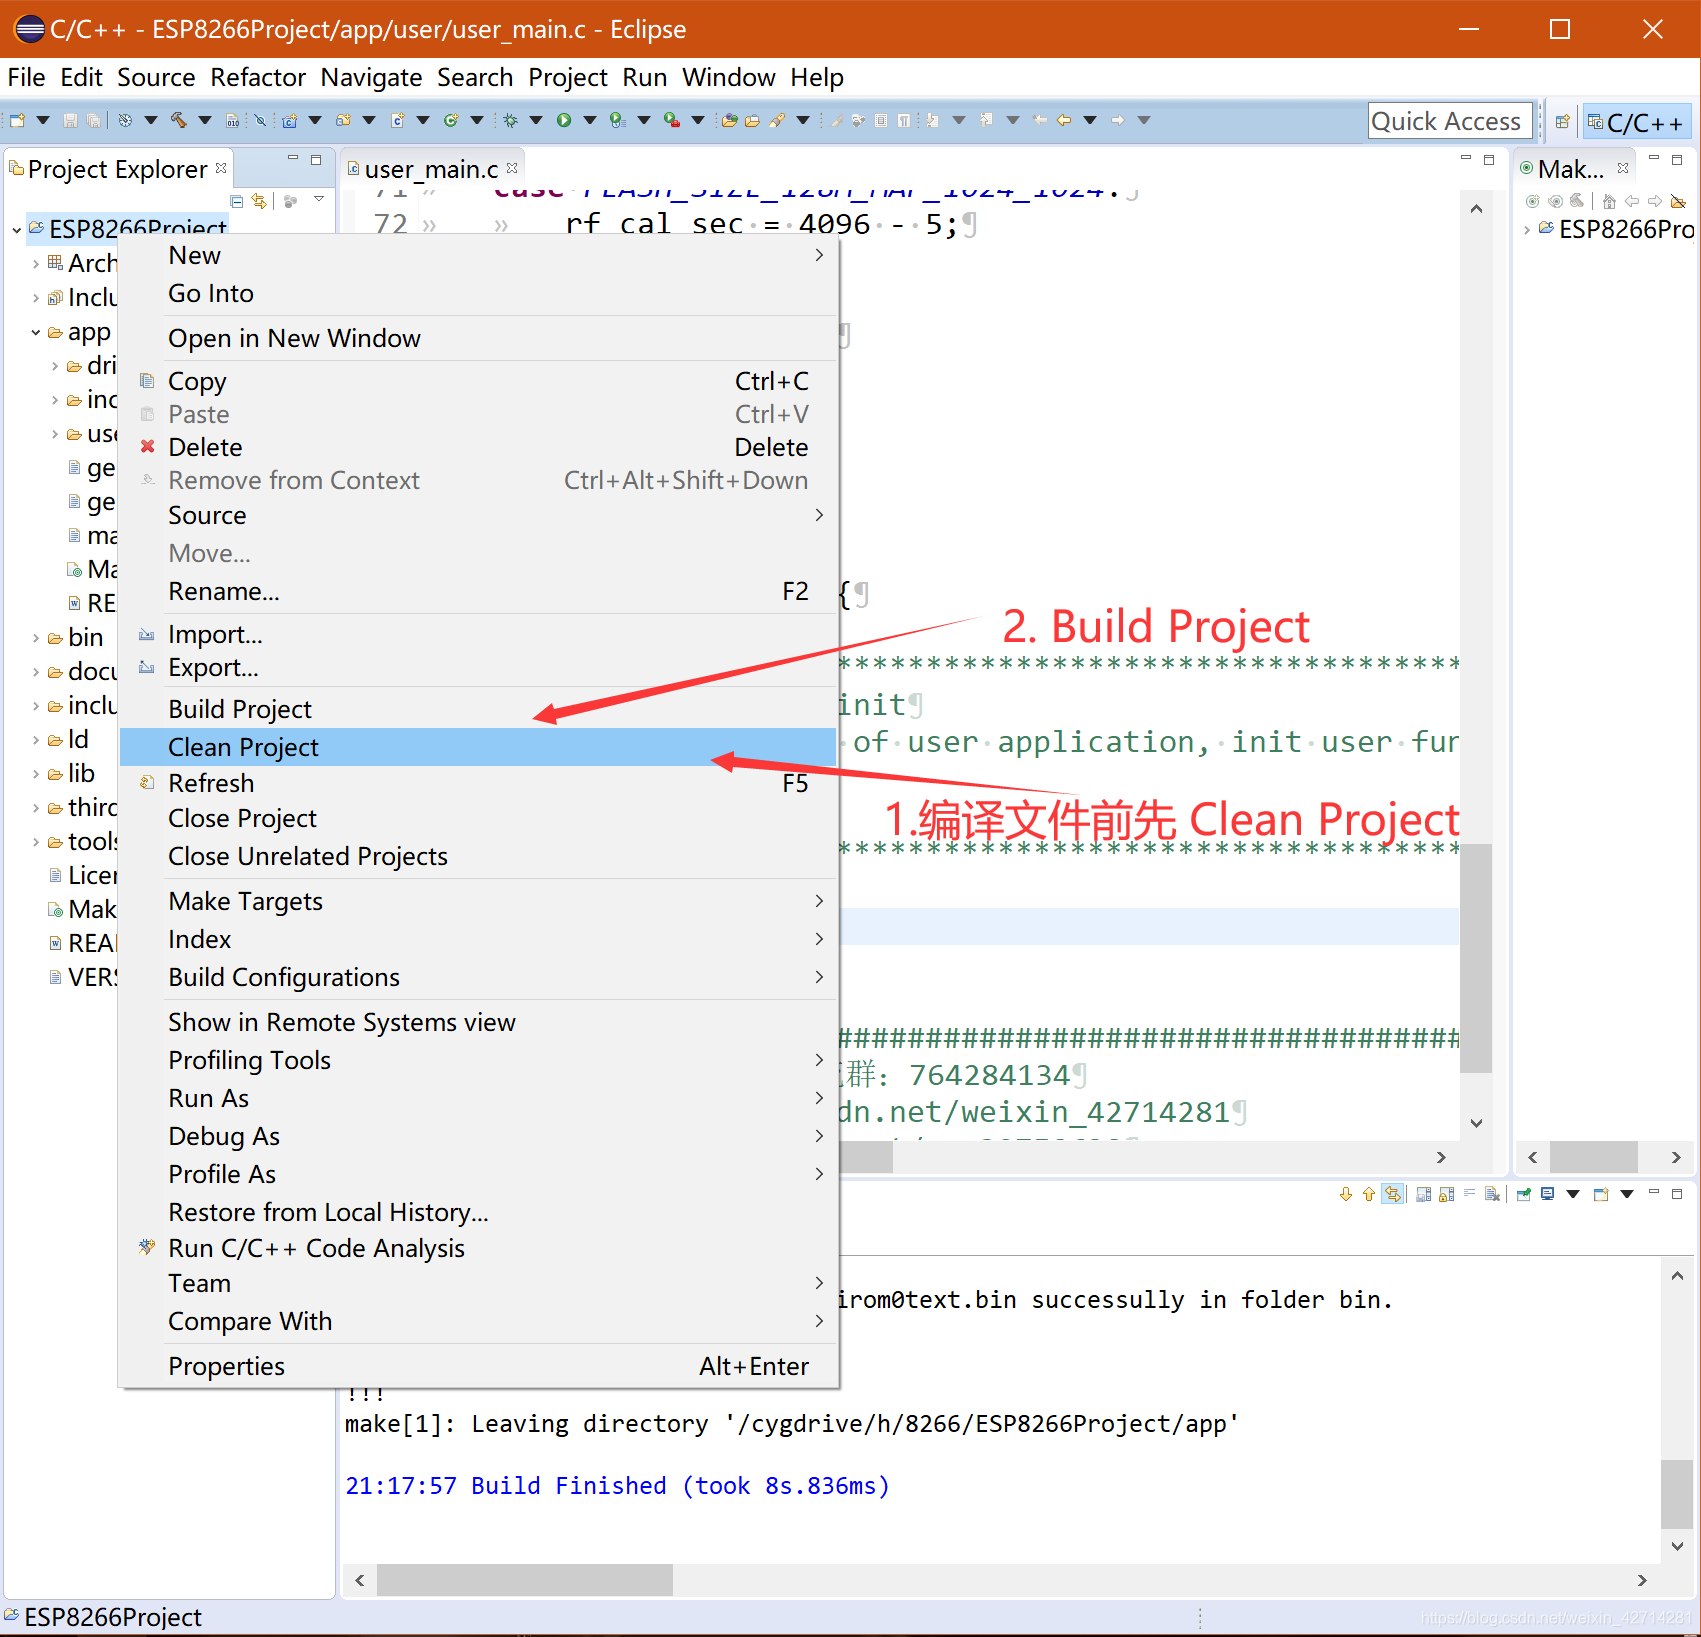
Task: Collapse the ESP8266Project tree node
Action: pos(17,229)
